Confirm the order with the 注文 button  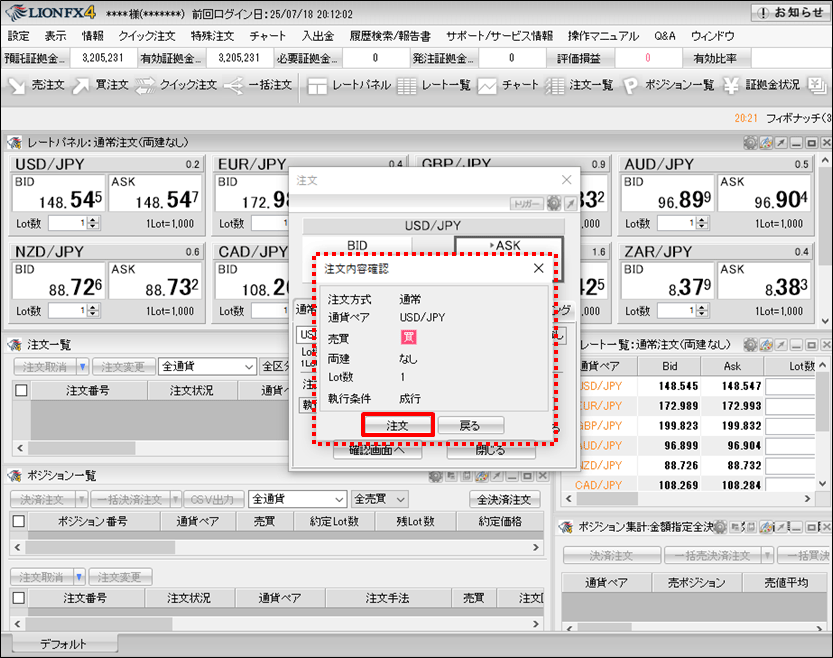point(397,425)
